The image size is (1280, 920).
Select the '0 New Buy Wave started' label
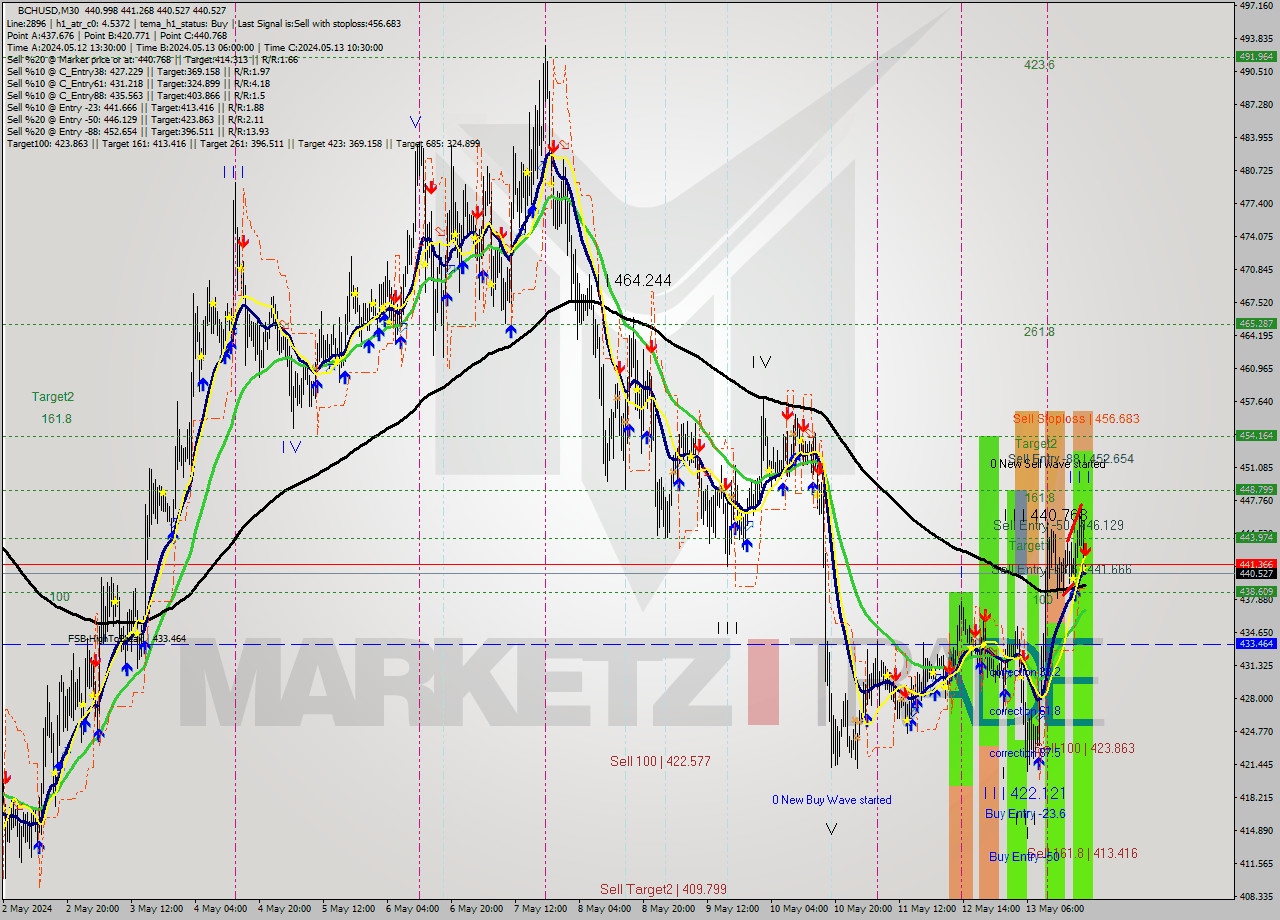tap(831, 800)
